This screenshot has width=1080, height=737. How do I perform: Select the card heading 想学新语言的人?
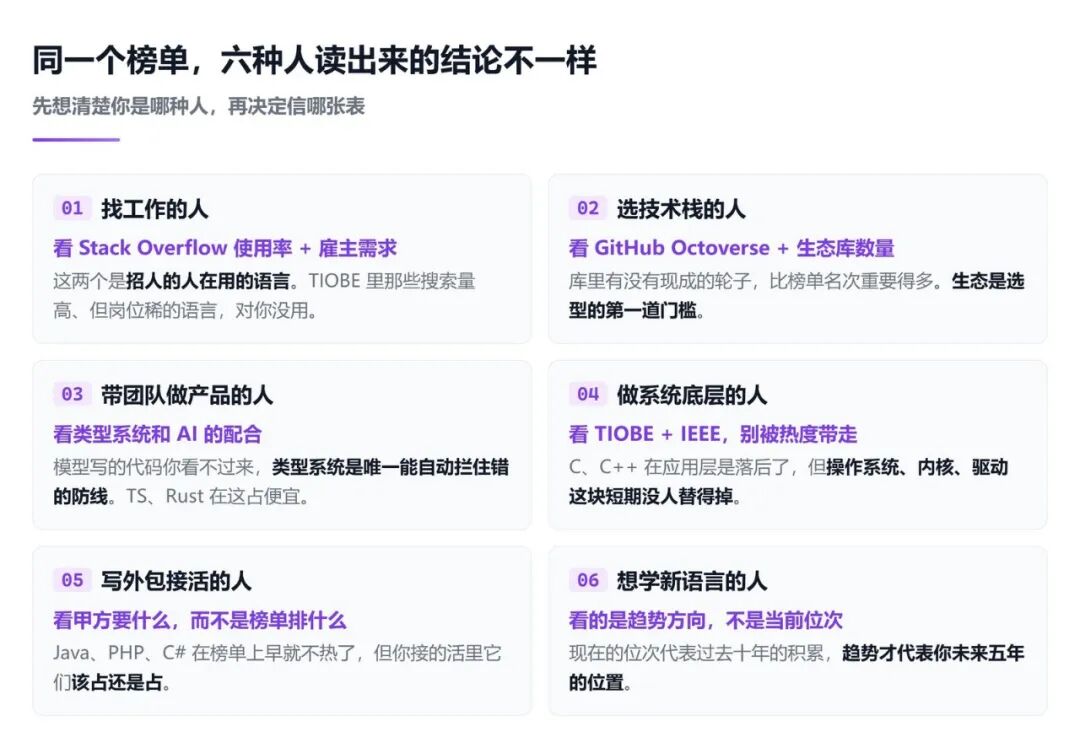coord(692,581)
